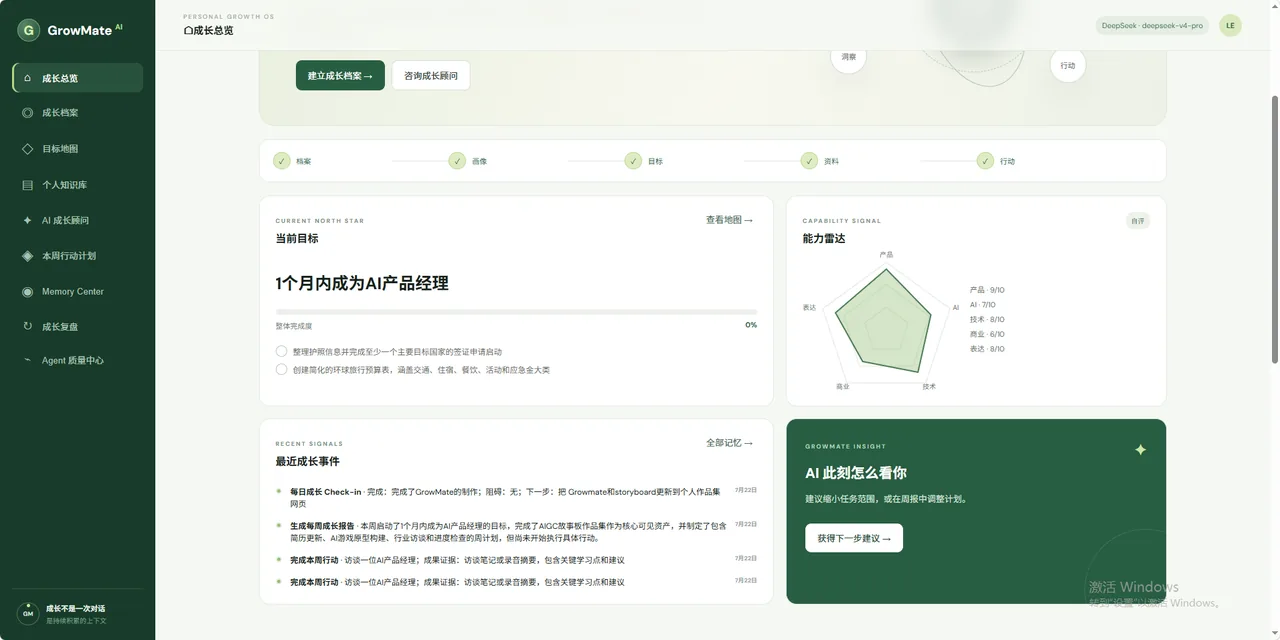The image size is (1280, 640).
Task: Click the 表达 · 8/10 score
Action: click(987, 349)
